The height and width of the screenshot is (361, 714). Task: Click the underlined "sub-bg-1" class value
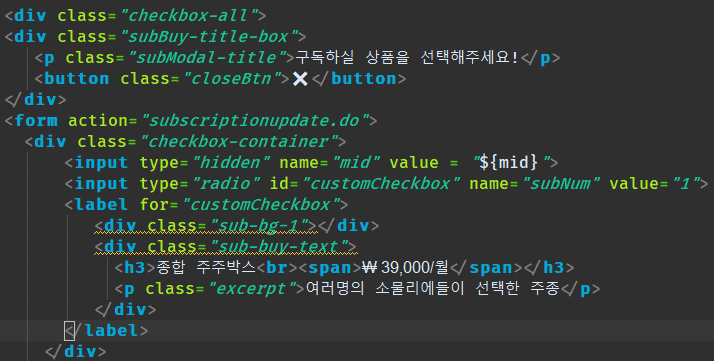pos(259,225)
